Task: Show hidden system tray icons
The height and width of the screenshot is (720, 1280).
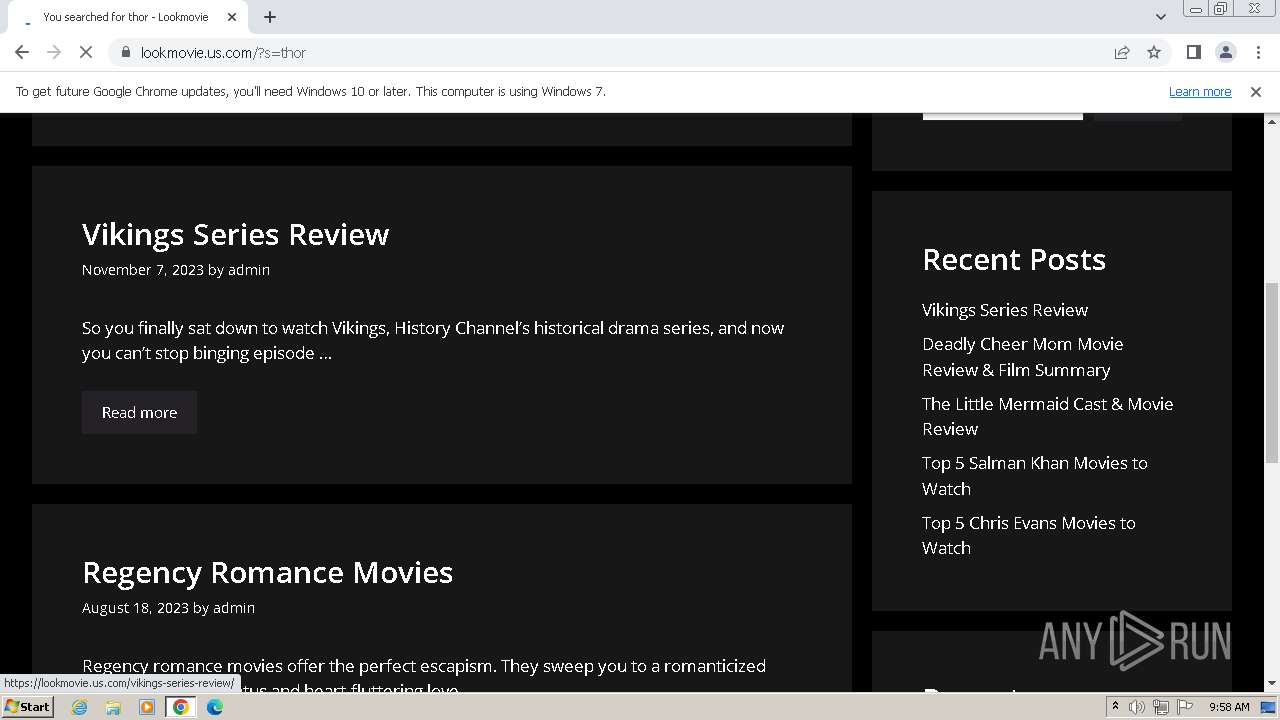Action: click(x=1115, y=707)
